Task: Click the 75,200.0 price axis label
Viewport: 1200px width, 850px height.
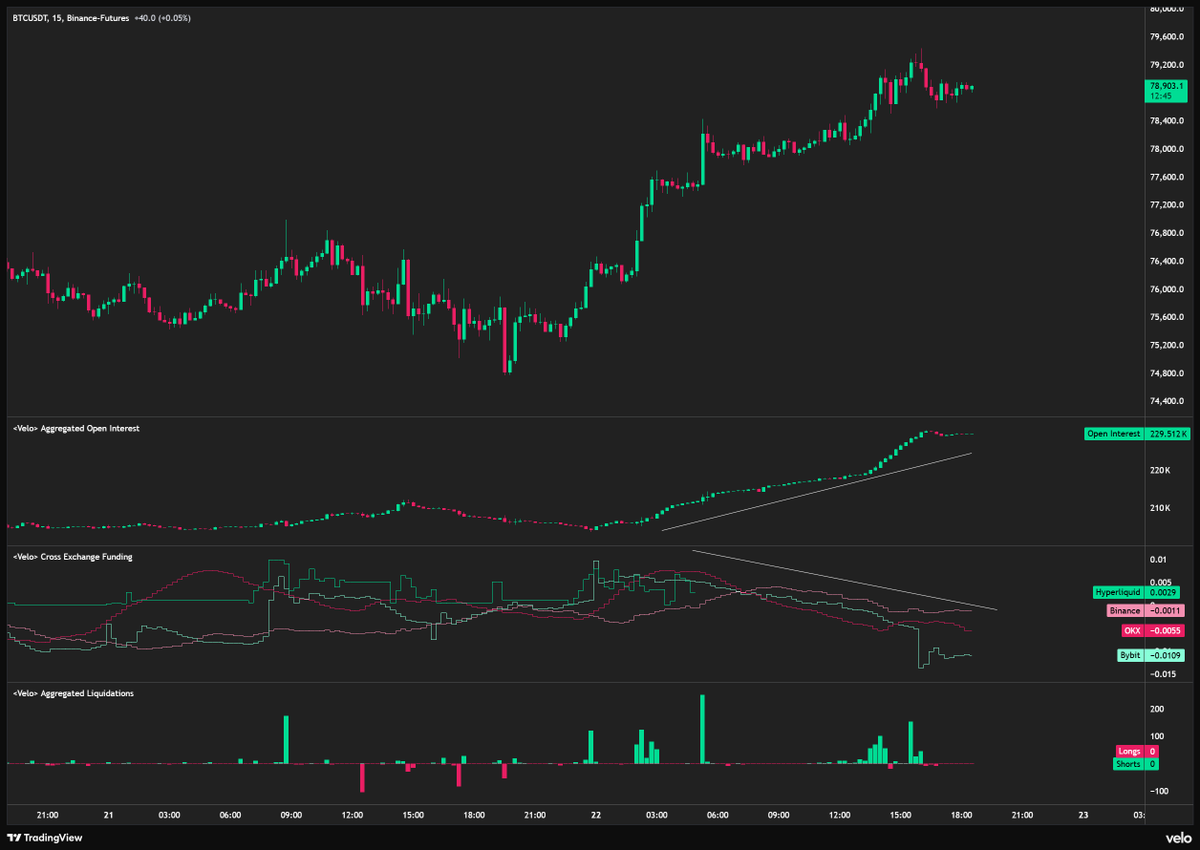Action: (1168, 346)
